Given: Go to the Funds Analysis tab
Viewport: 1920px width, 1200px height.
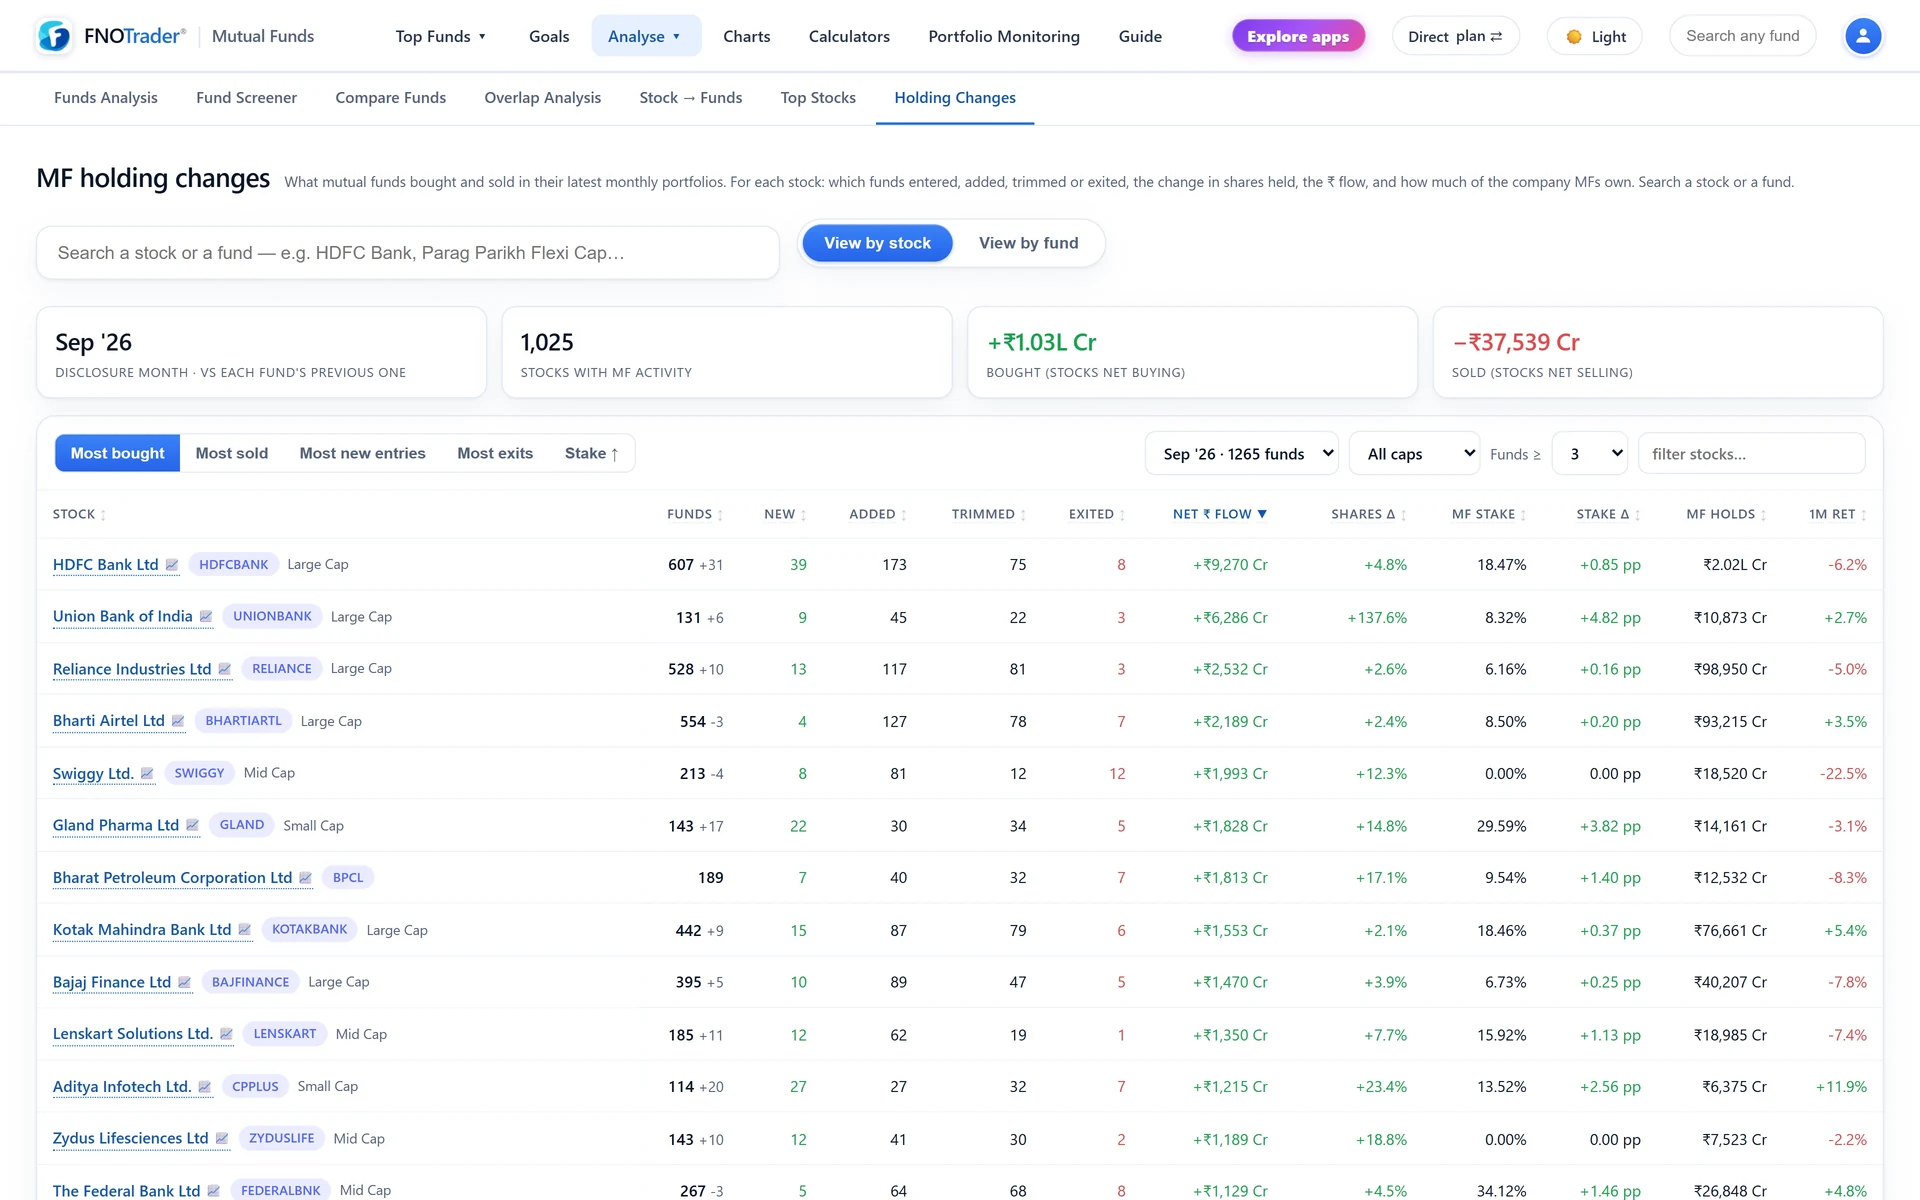Looking at the screenshot, I should pos(106,98).
